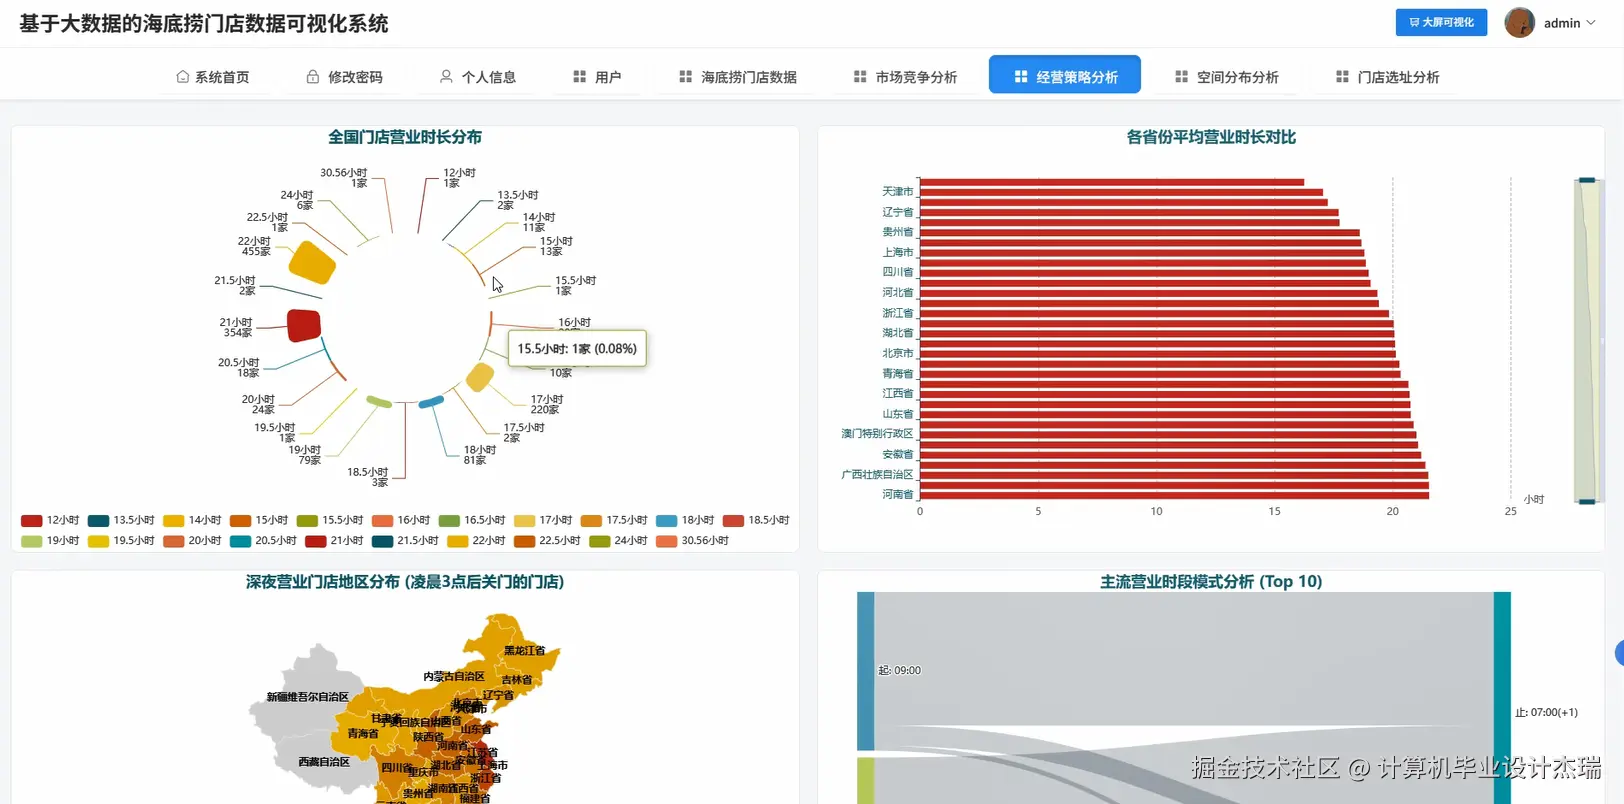Click the grid icon beside 空间分布分析
Screen dimensions: 1624x804
coord(1181,77)
